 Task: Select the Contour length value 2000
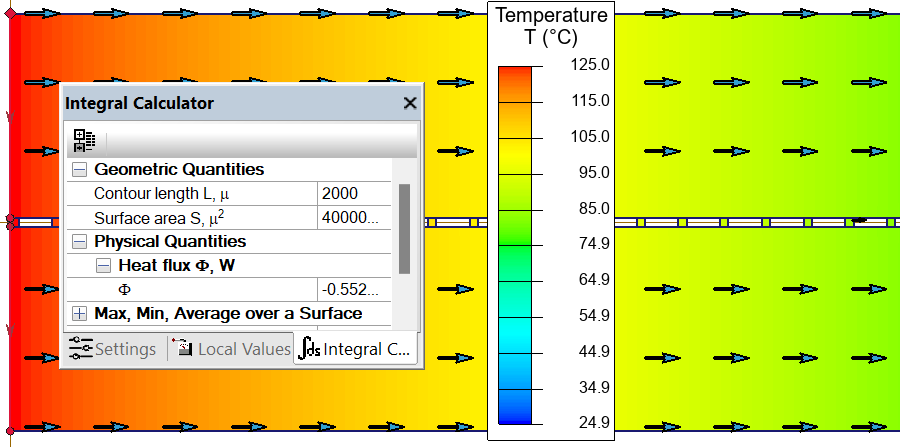click(x=340, y=193)
